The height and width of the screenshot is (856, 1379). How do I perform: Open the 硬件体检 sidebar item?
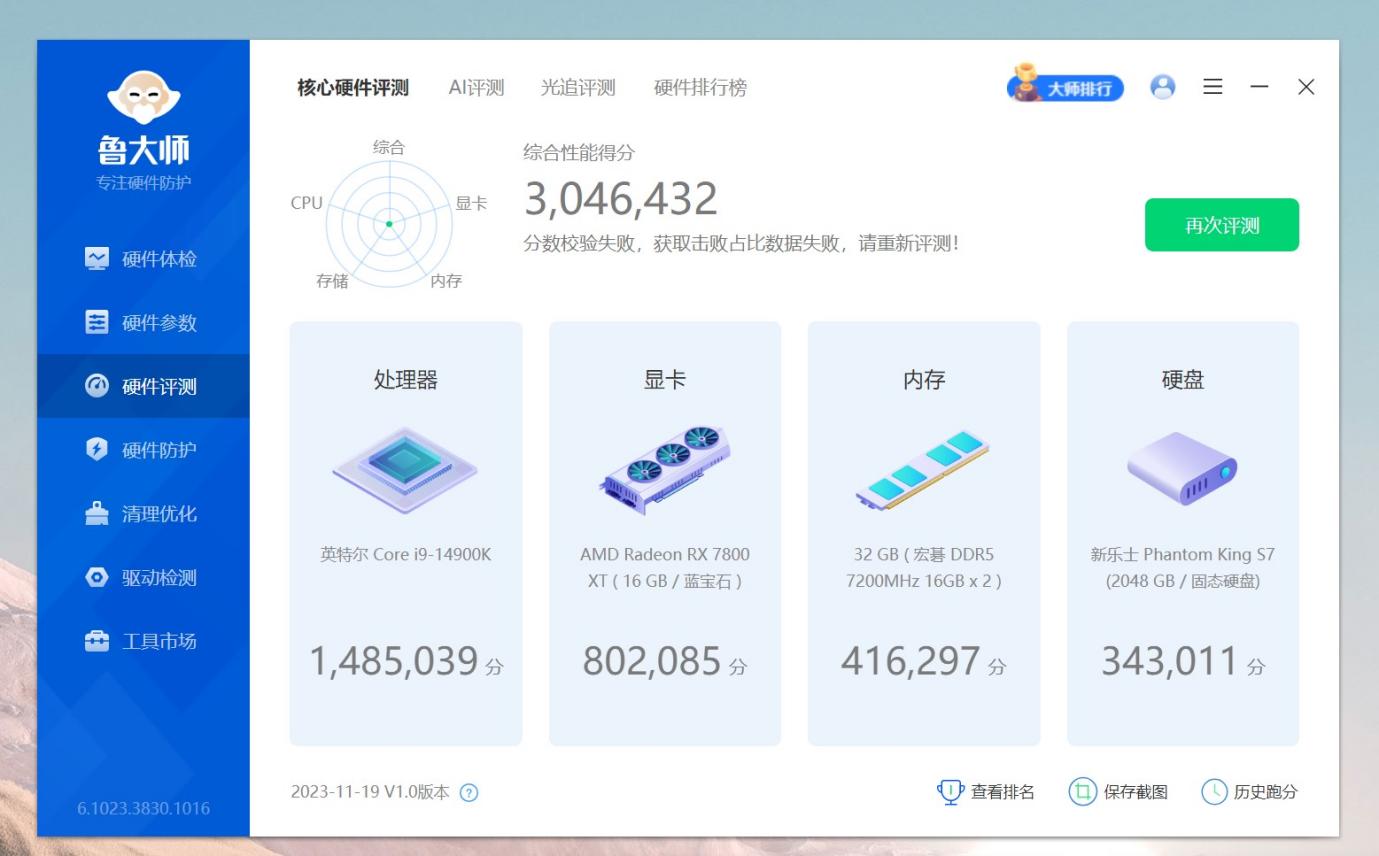(143, 259)
